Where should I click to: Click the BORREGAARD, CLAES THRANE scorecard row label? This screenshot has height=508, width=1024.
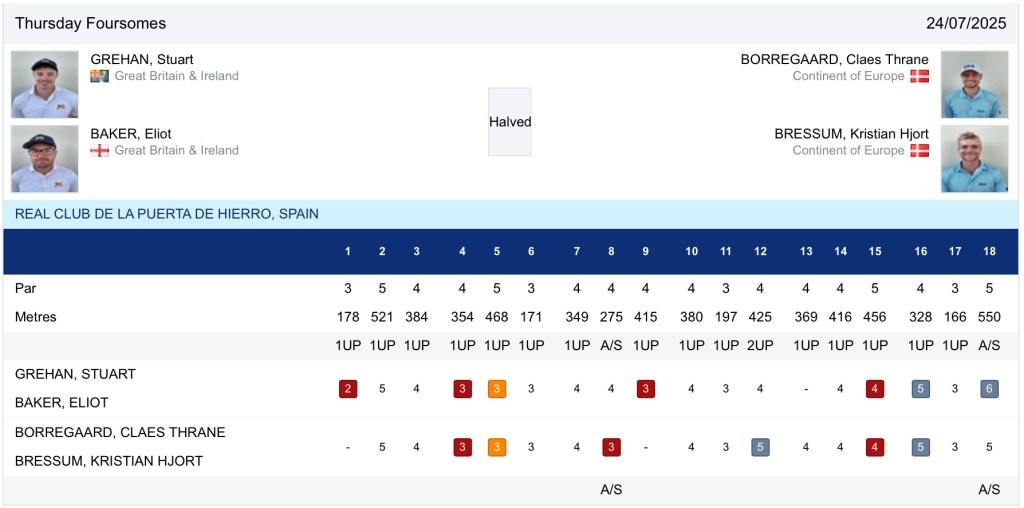click(x=120, y=432)
